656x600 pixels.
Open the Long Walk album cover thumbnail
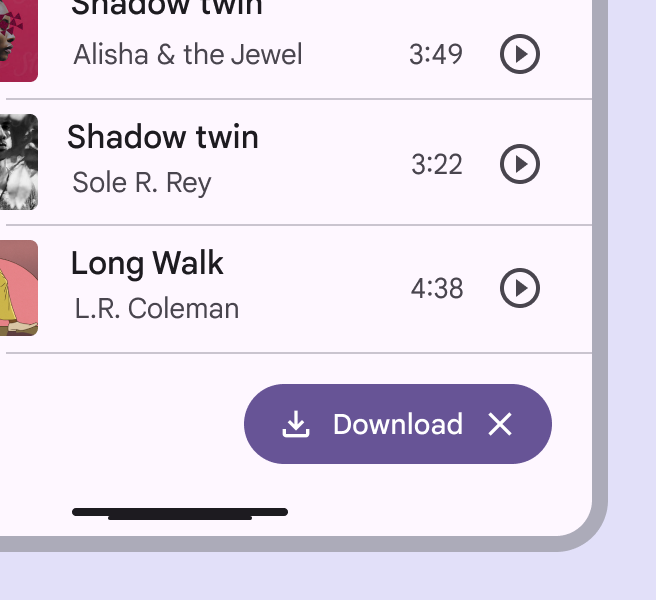18,288
